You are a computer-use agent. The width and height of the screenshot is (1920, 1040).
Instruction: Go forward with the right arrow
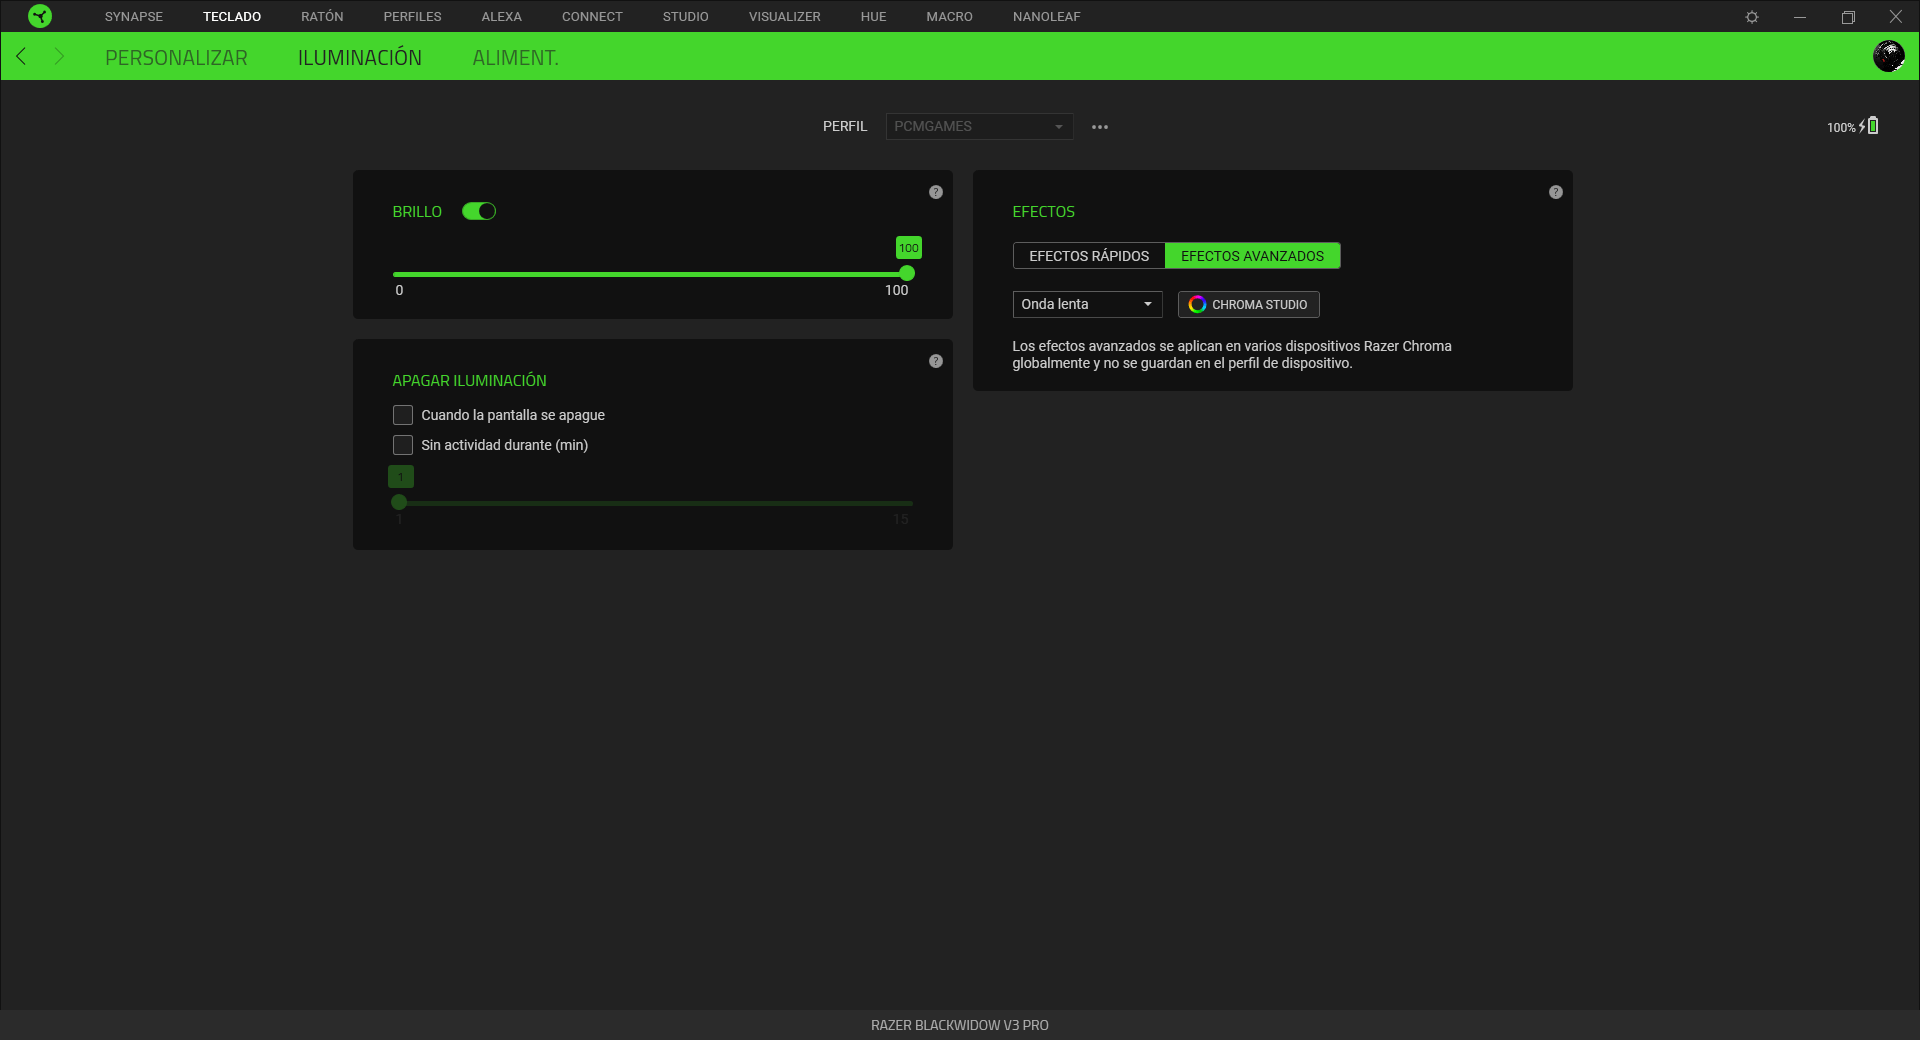pos(59,56)
